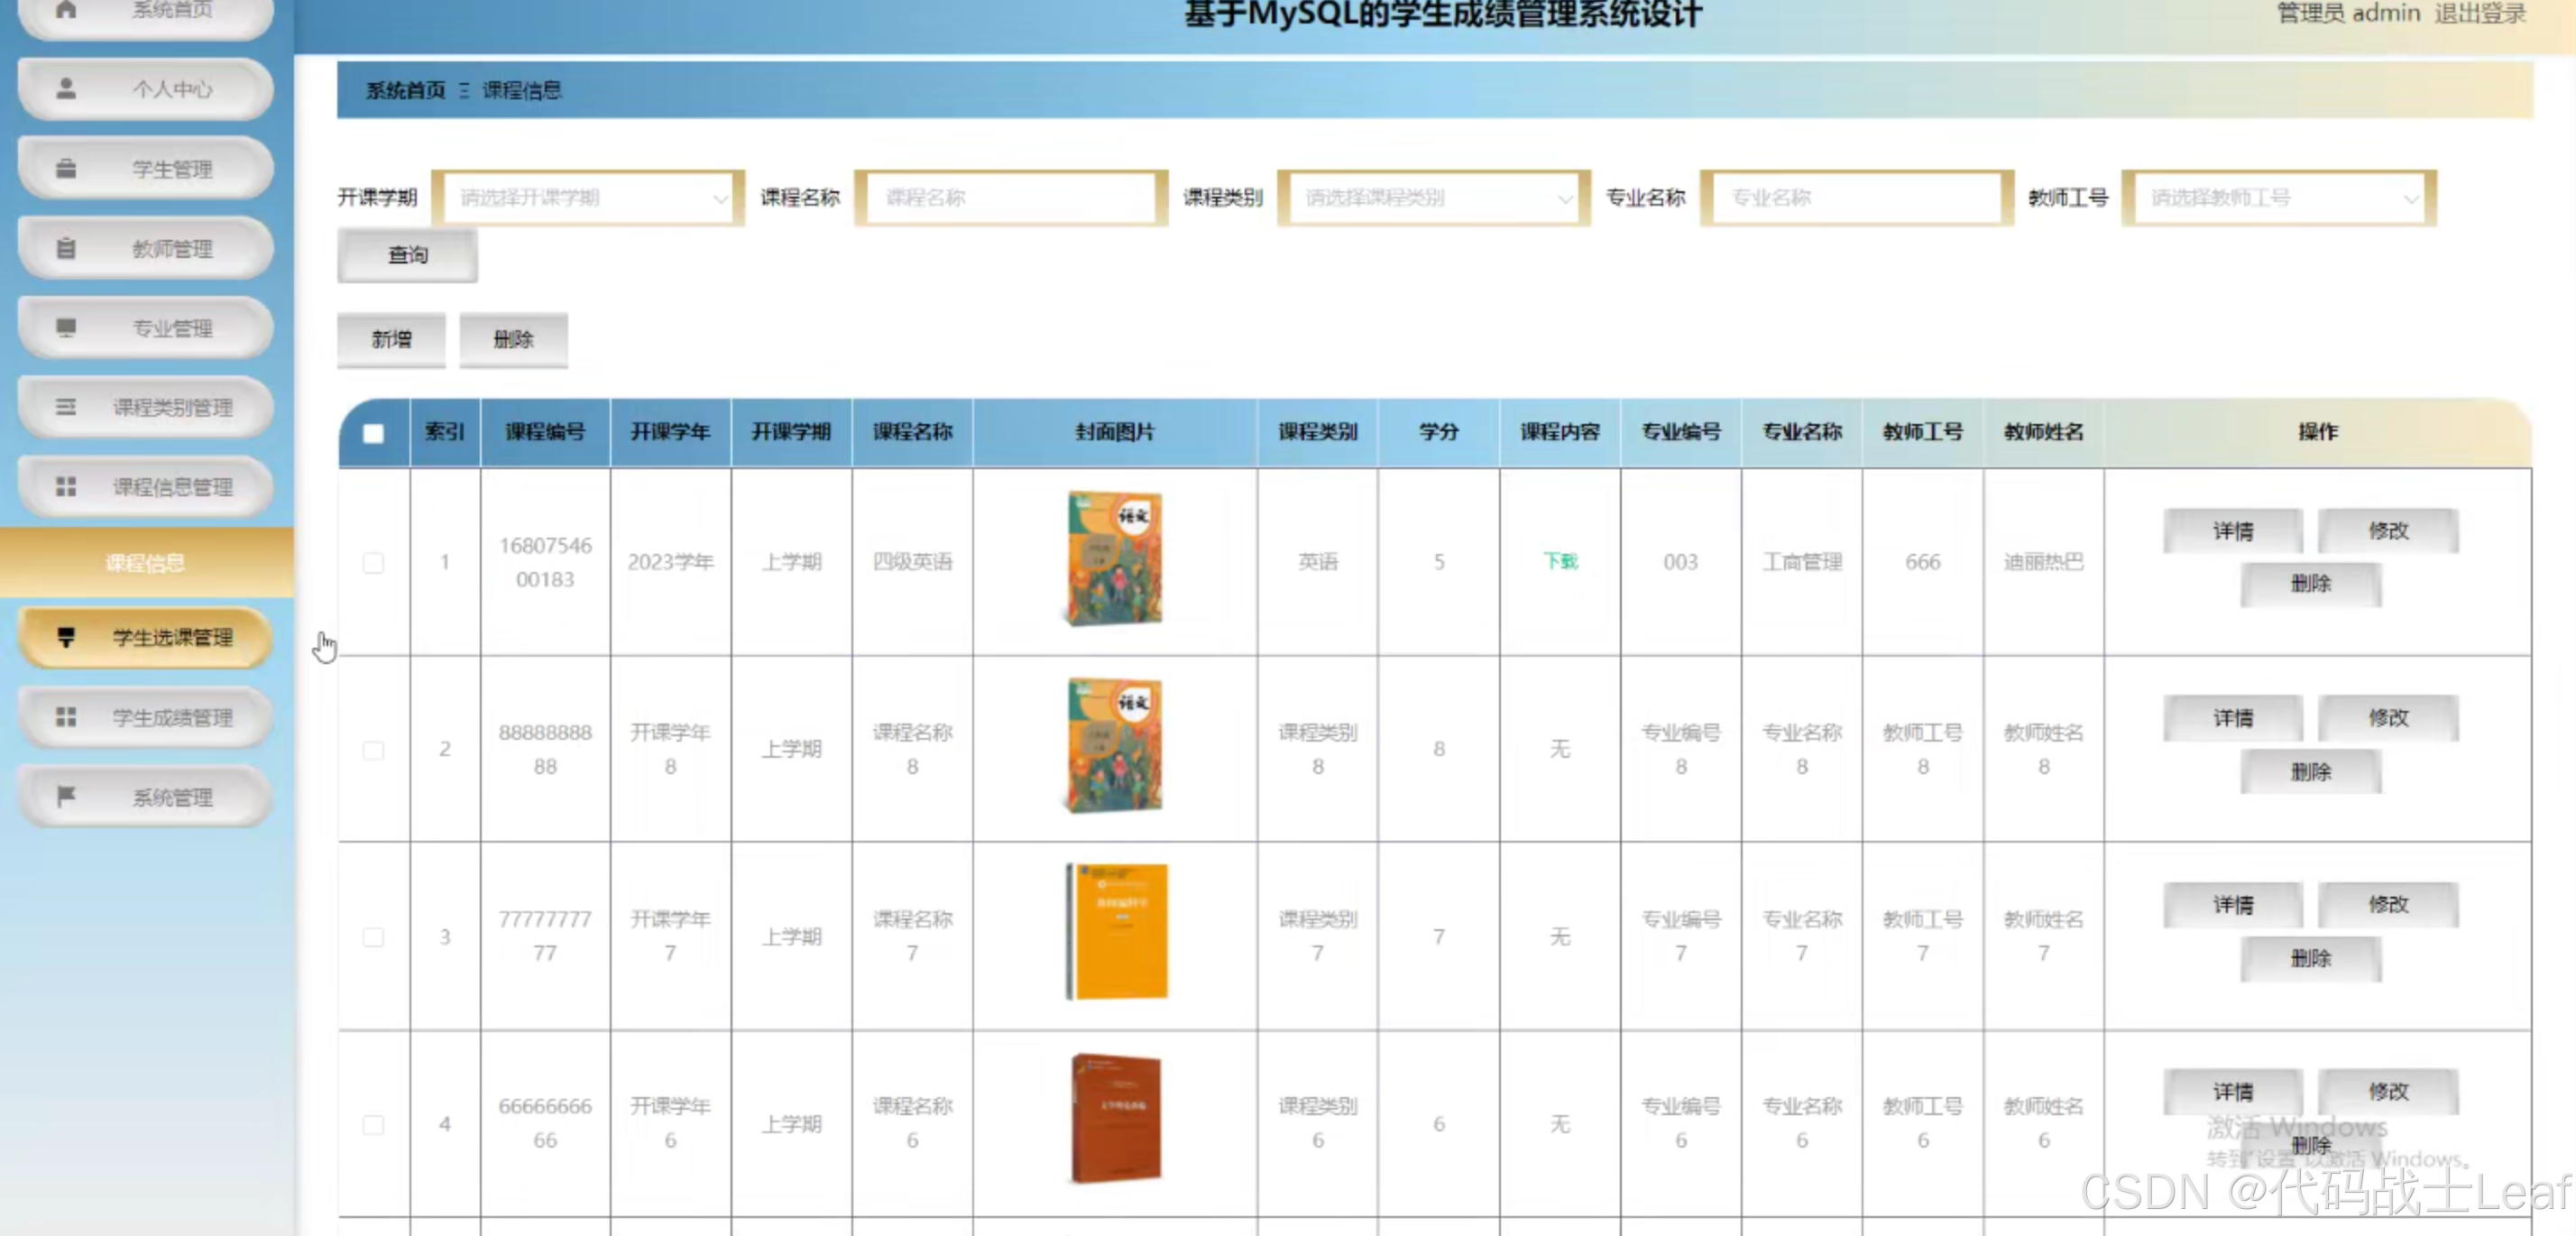This screenshot has width=2576, height=1236.
Task: Open the 课程类别 dropdown filter
Action: tap(1433, 198)
